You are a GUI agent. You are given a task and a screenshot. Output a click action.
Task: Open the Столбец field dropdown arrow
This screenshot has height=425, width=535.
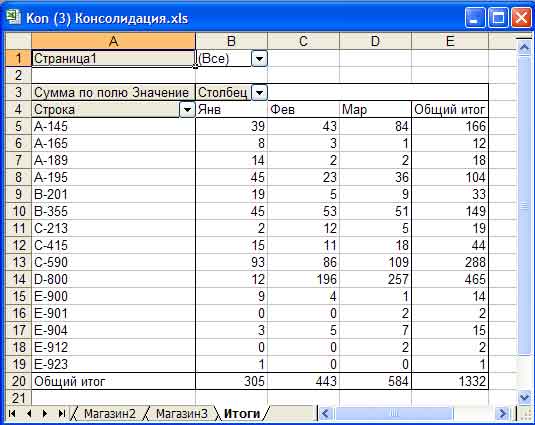[259, 92]
